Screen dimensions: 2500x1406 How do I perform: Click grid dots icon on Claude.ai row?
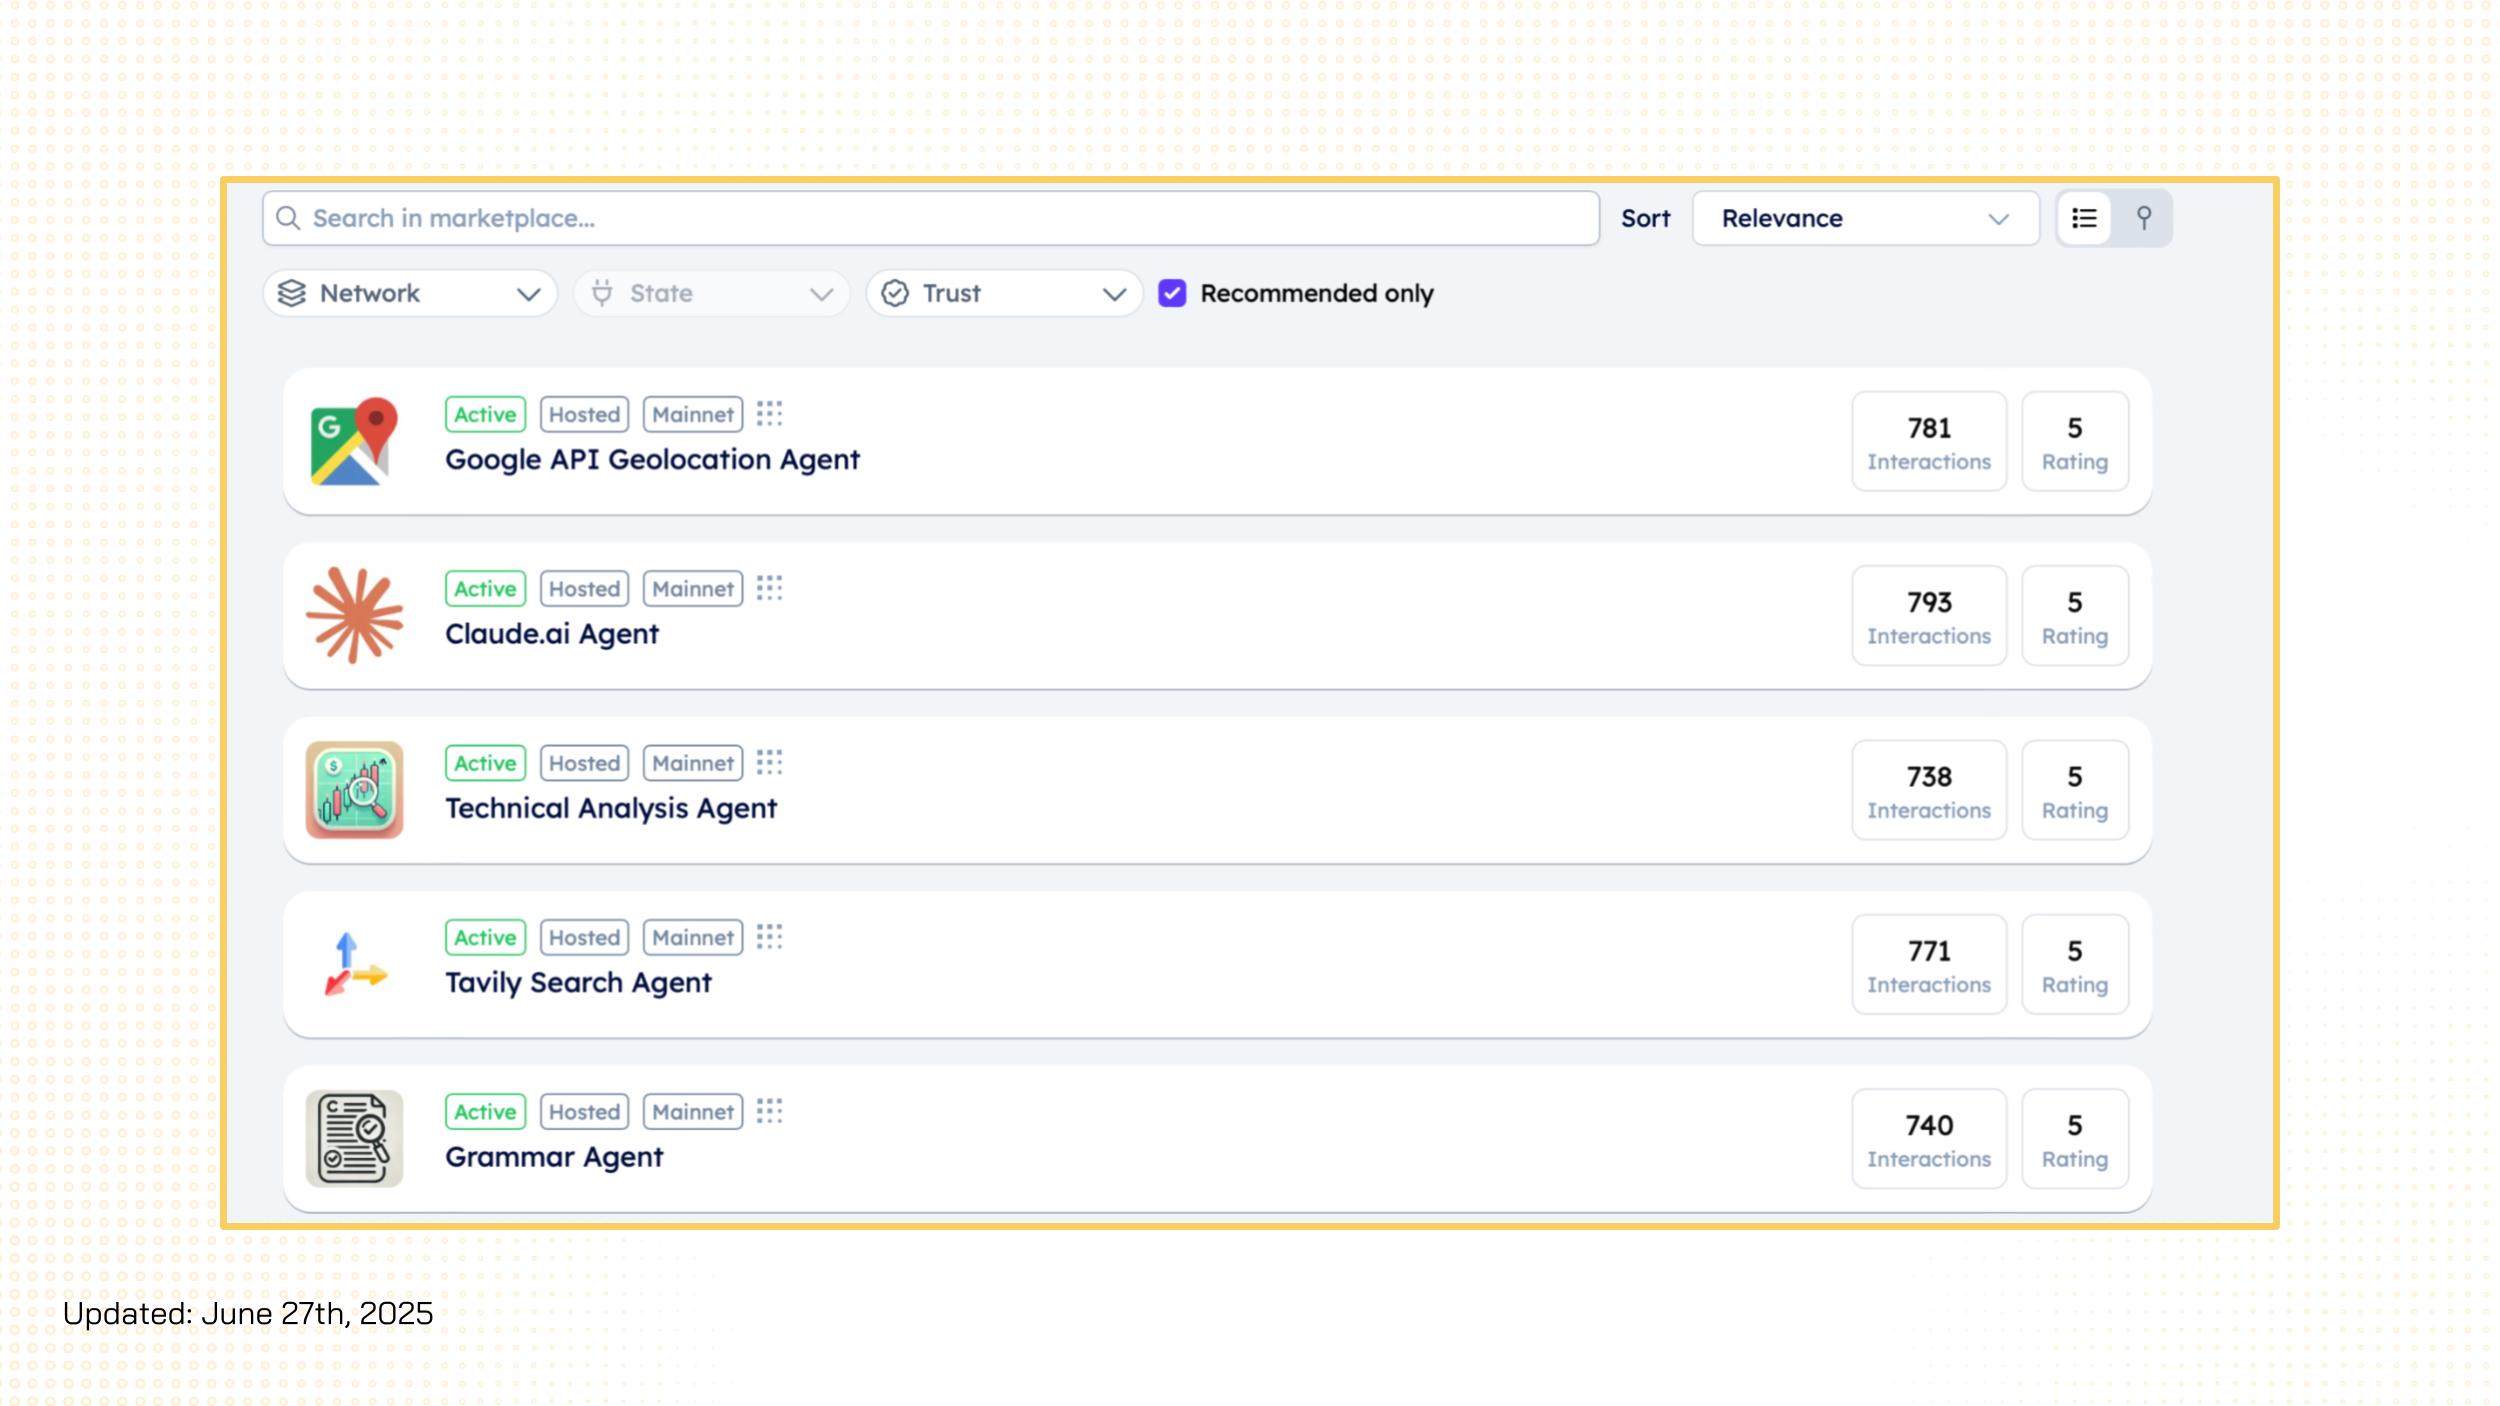pyautogui.click(x=769, y=588)
